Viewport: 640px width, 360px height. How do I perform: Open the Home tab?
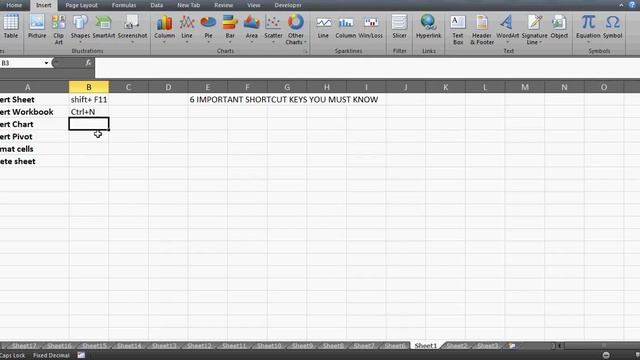14,5
